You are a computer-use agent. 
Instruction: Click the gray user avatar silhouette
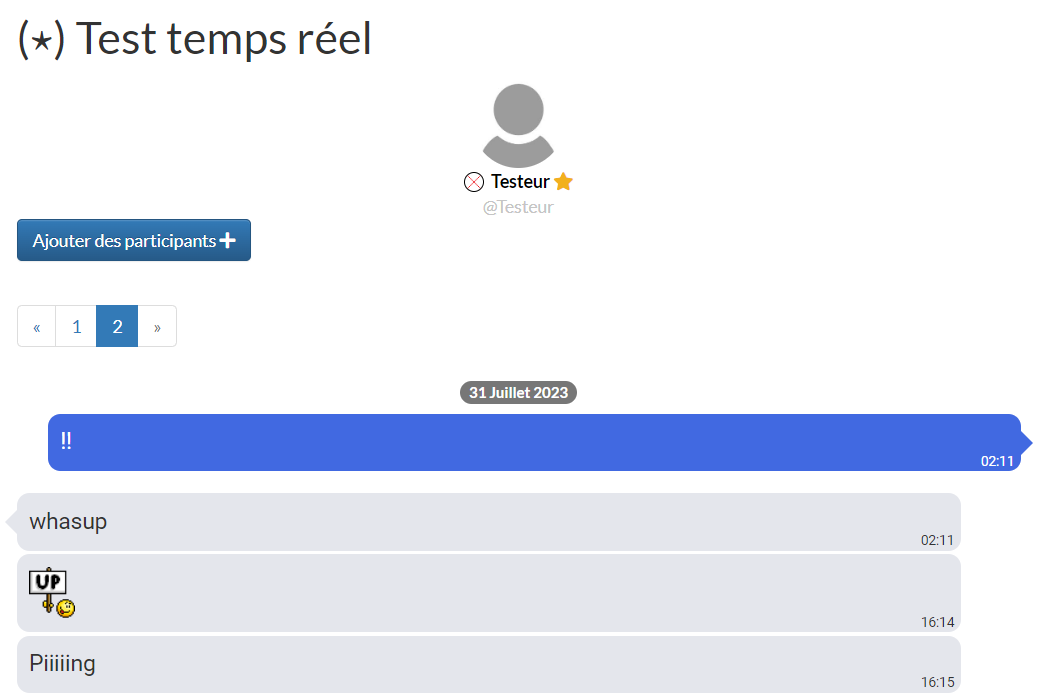(x=518, y=126)
